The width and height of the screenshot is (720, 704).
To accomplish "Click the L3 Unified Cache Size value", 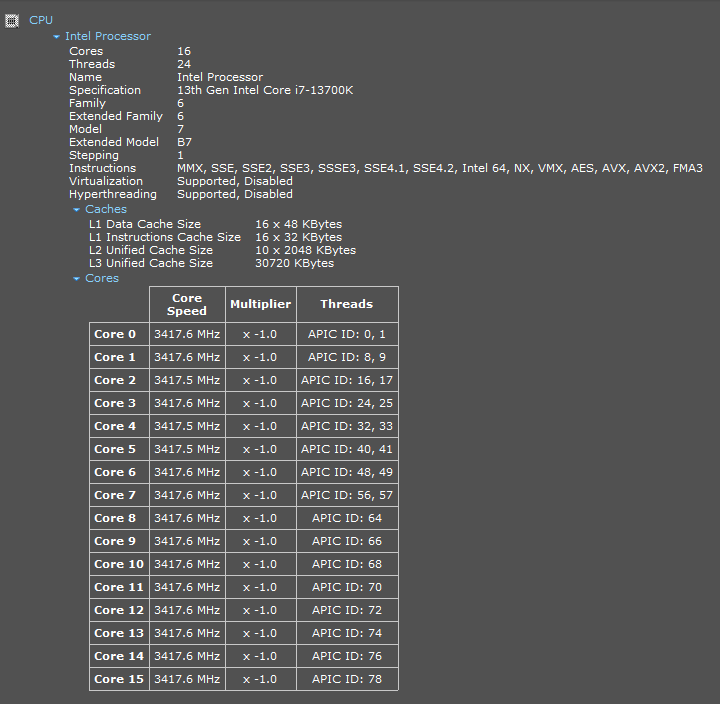I will [295, 264].
